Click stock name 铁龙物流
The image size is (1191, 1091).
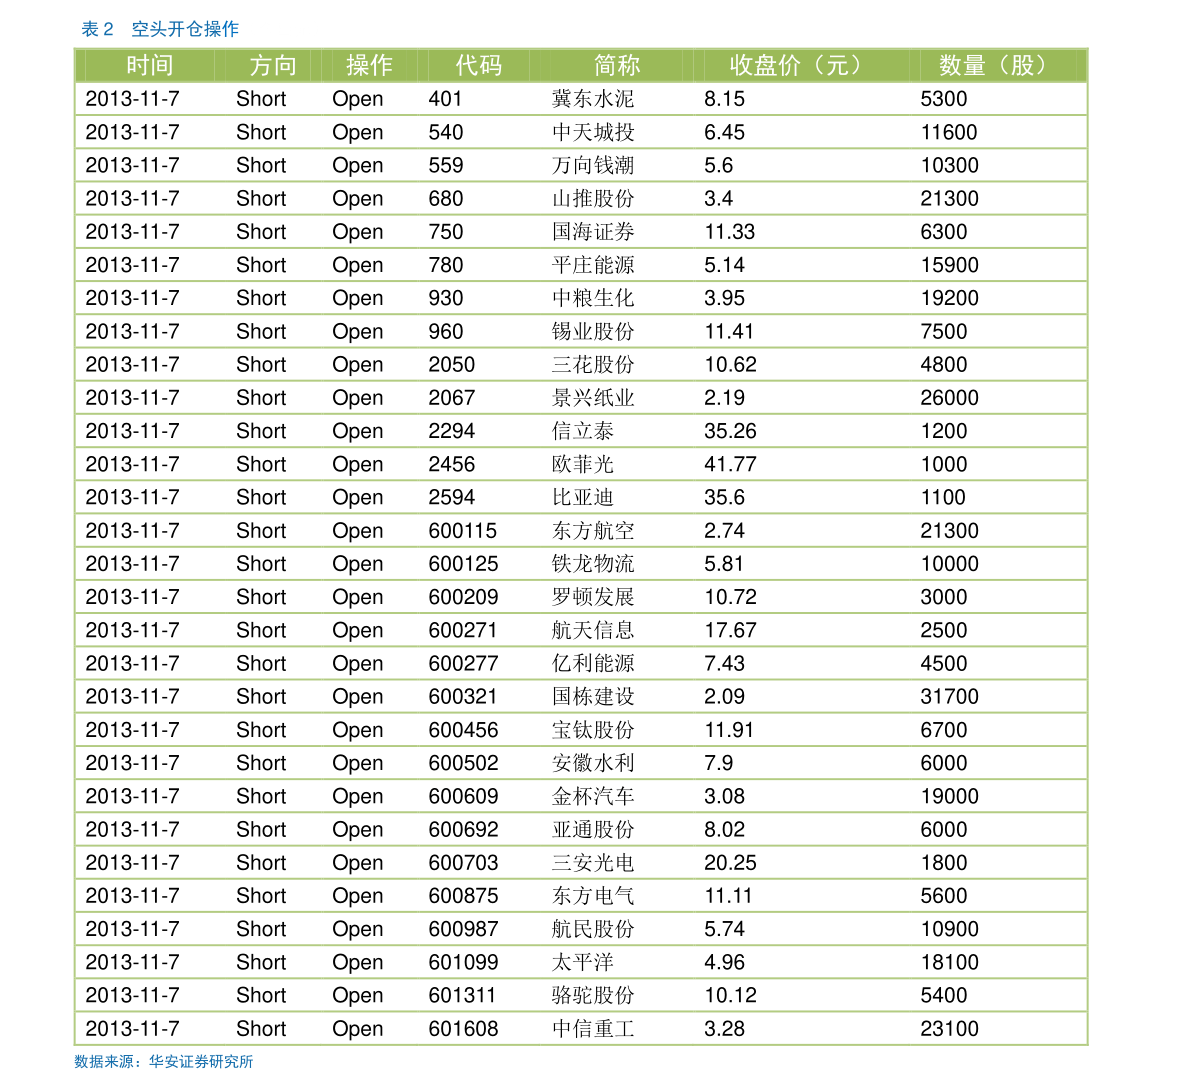tap(592, 564)
